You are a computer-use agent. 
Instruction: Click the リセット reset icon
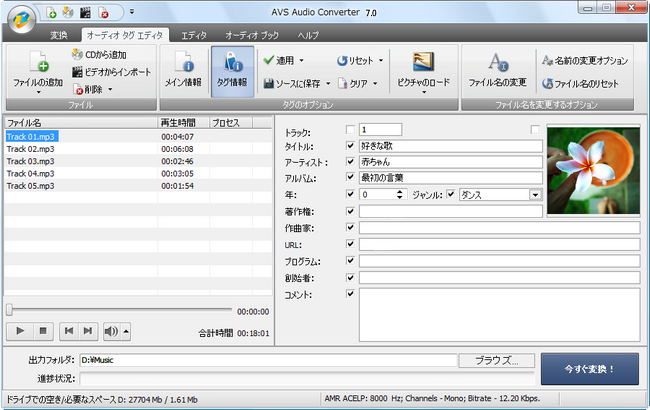coord(342,61)
